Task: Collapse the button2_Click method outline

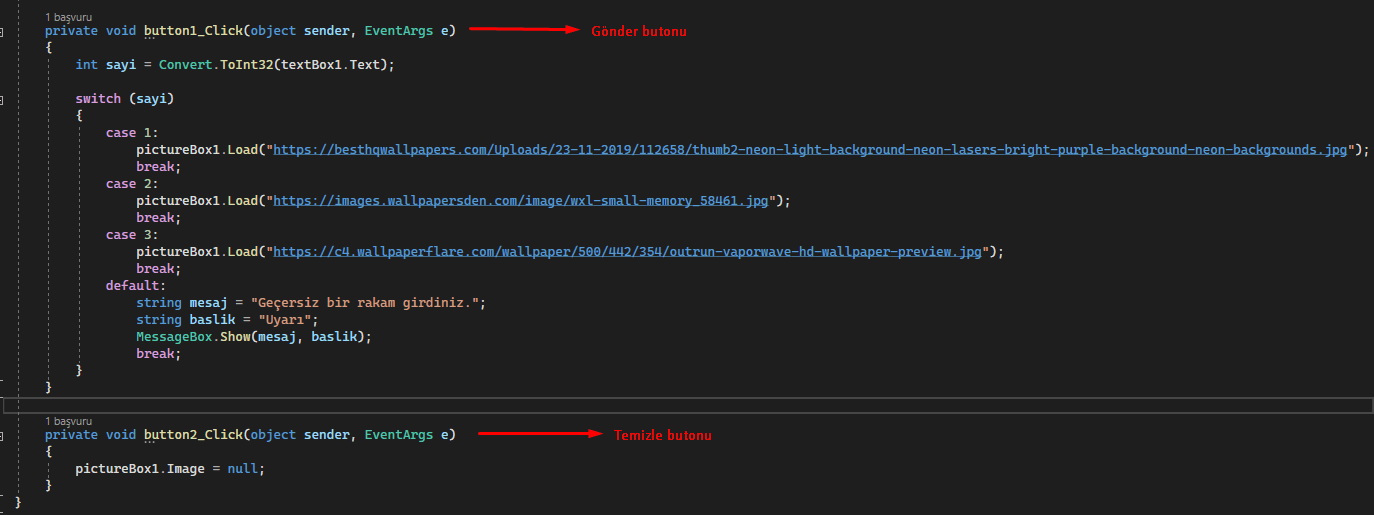Action: click(3, 435)
